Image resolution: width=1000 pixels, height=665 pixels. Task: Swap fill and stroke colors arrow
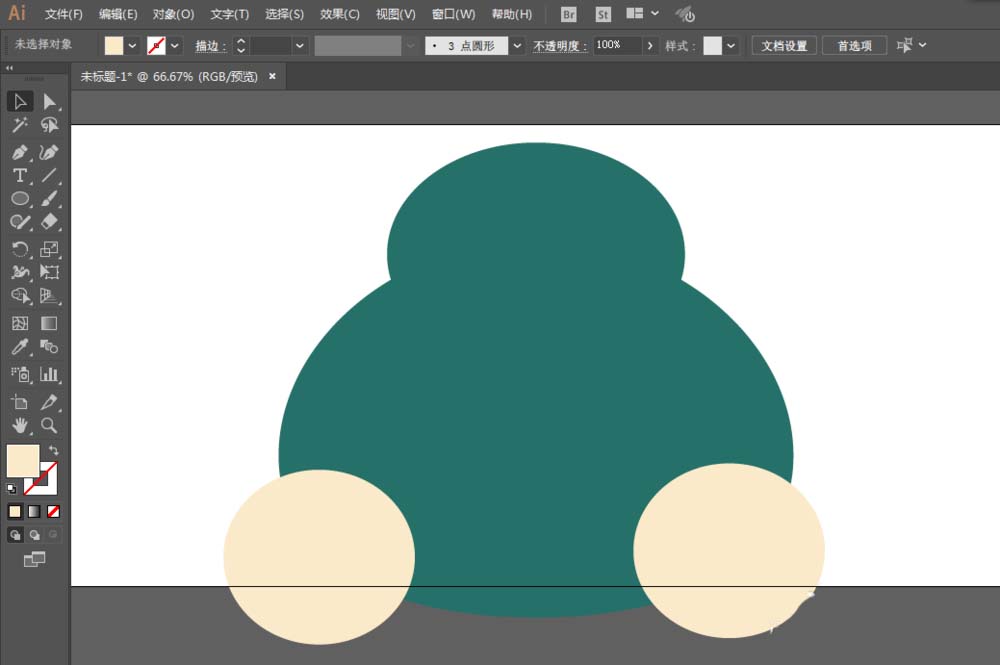pyautogui.click(x=54, y=450)
